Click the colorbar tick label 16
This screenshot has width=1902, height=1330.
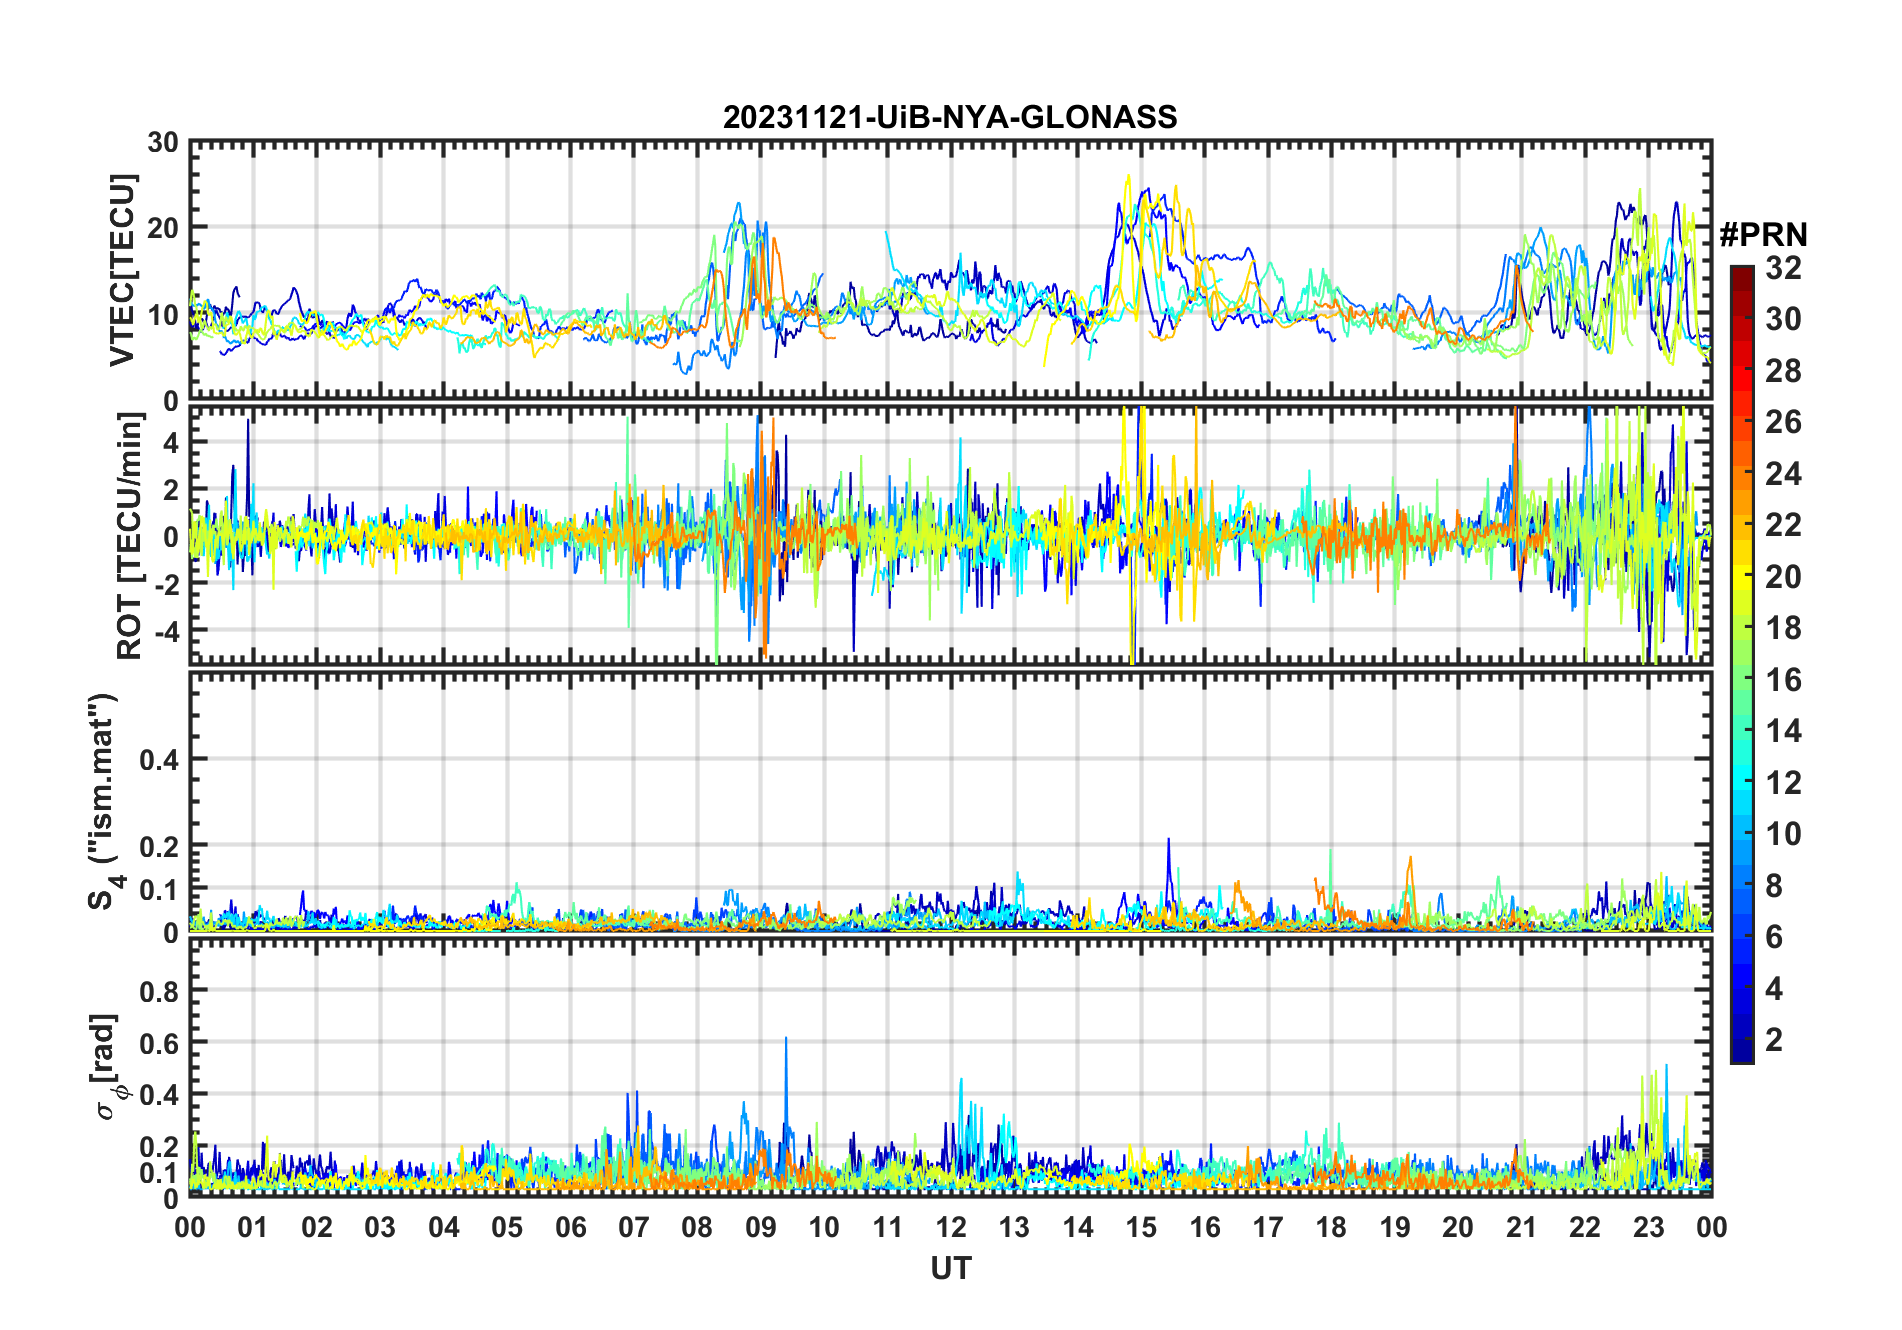[1783, 680]
